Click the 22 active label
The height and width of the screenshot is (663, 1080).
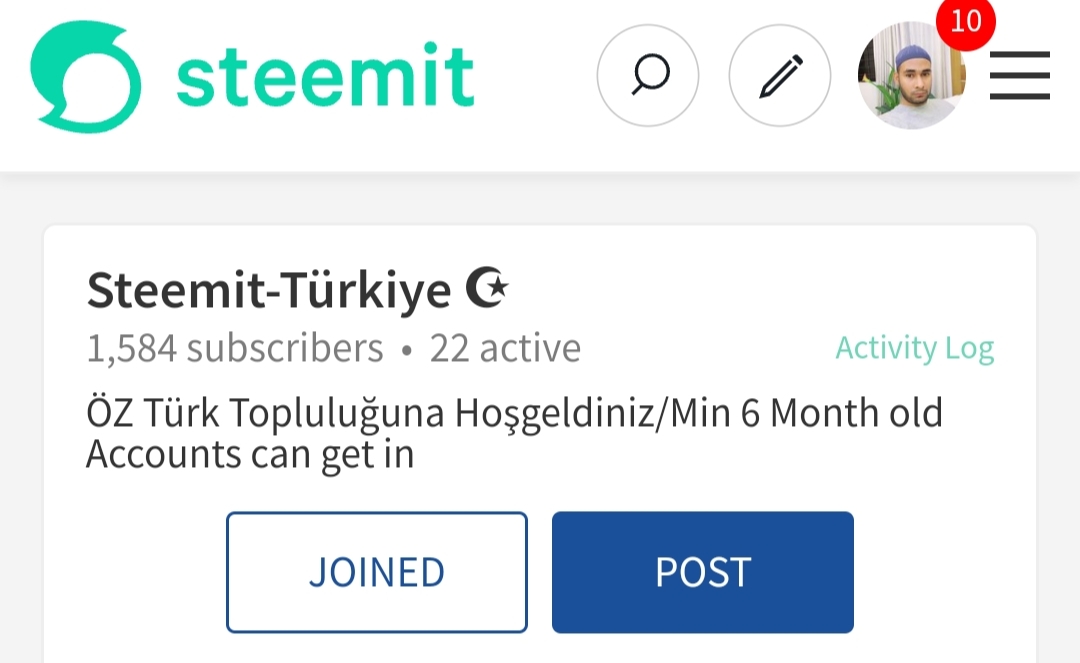[505, 348]
